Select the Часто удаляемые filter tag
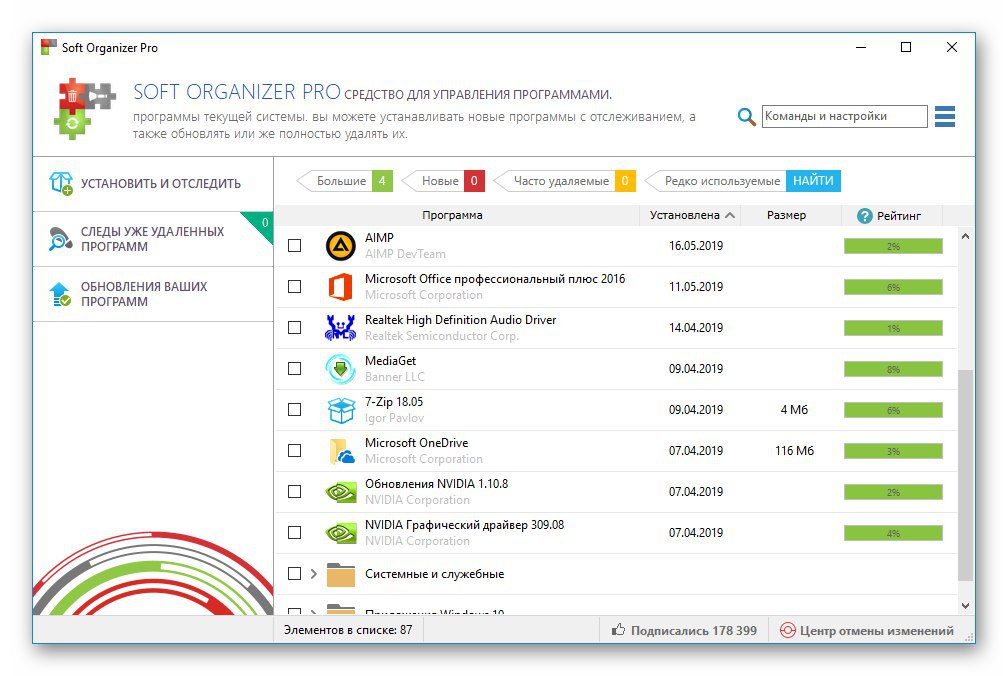The height and width of the screenshot is (676, 1008). coord(564,181)
